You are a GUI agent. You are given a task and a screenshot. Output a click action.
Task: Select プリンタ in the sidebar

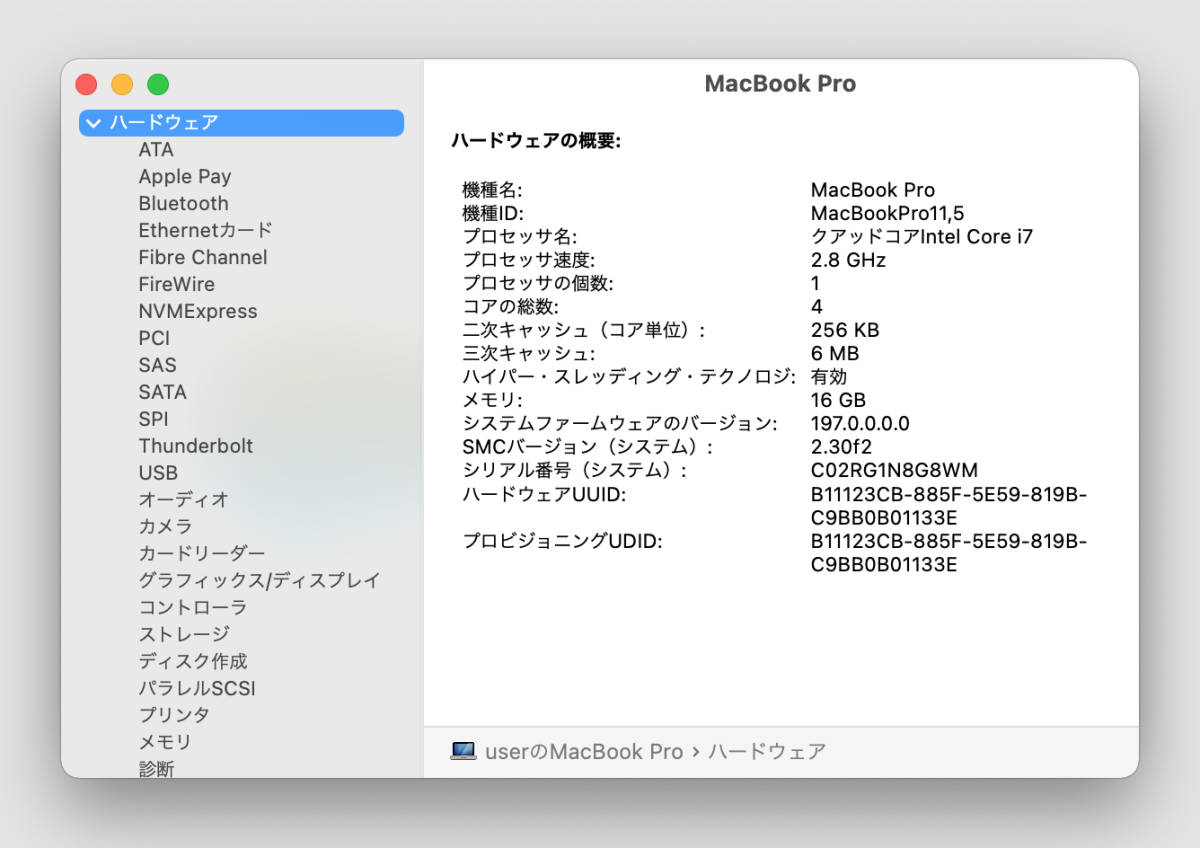pos(174,716)
